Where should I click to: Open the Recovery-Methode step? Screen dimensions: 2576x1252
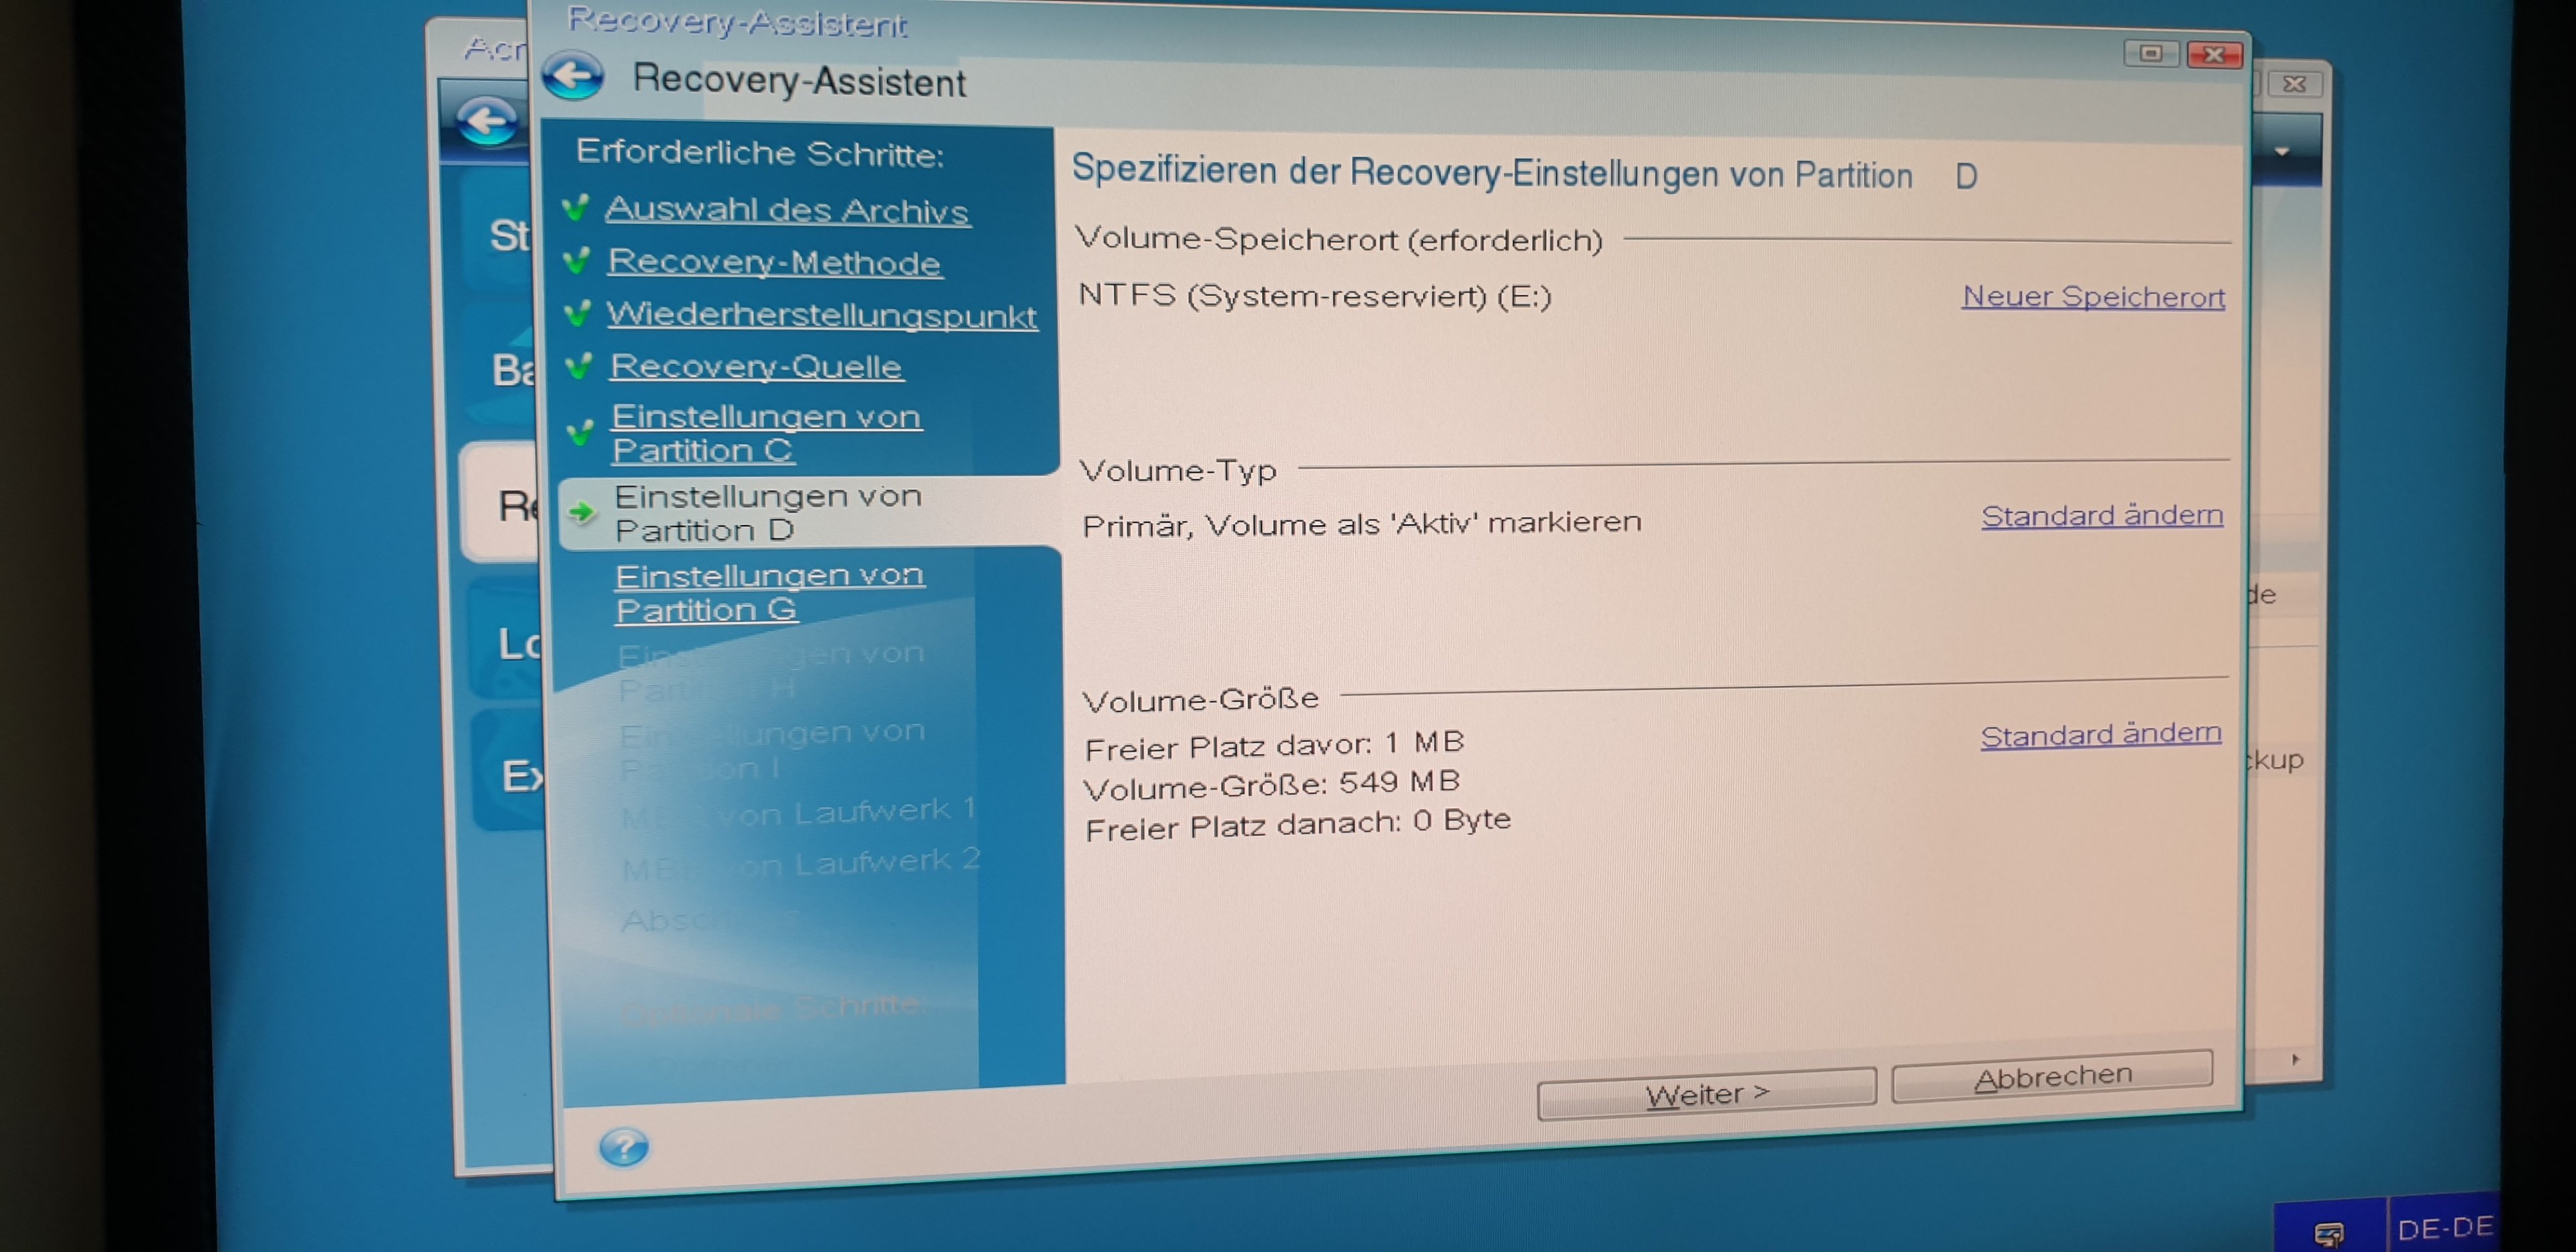[774, 262]
